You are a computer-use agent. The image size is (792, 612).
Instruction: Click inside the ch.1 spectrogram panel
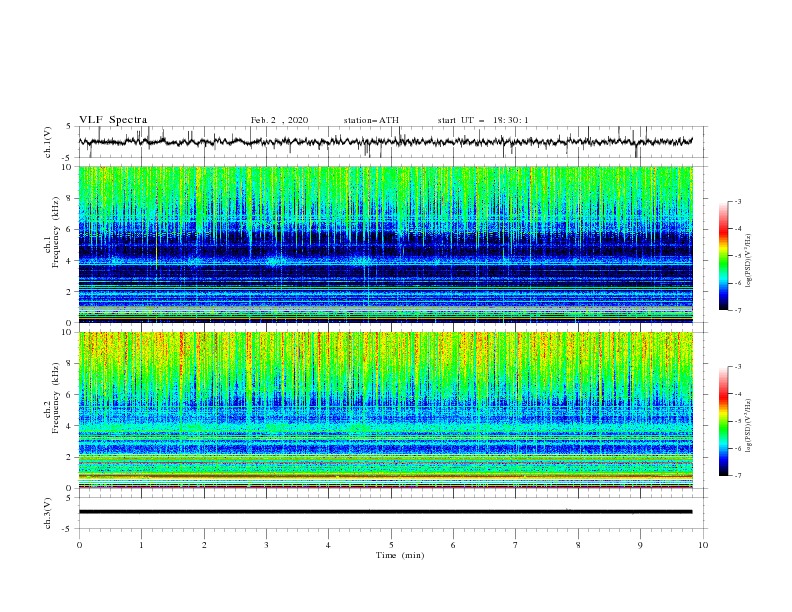[385, 244]
